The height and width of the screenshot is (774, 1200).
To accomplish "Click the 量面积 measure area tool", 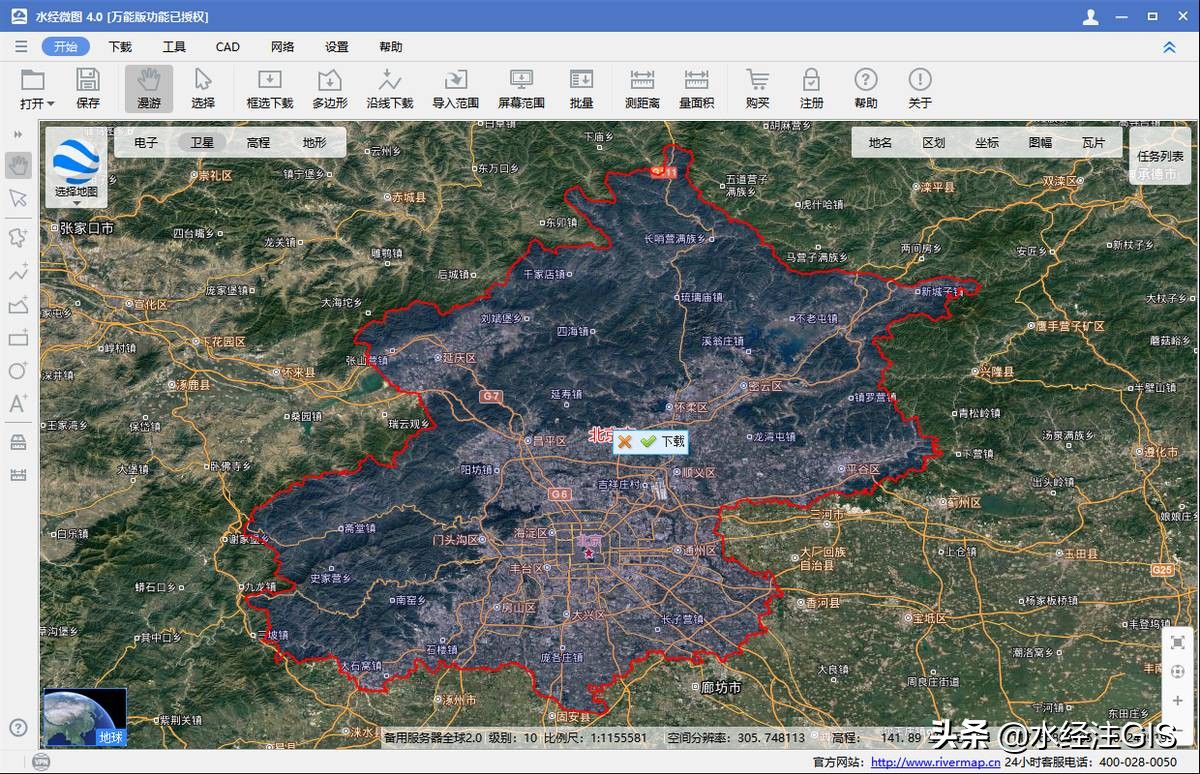I will tap(695, 88).
